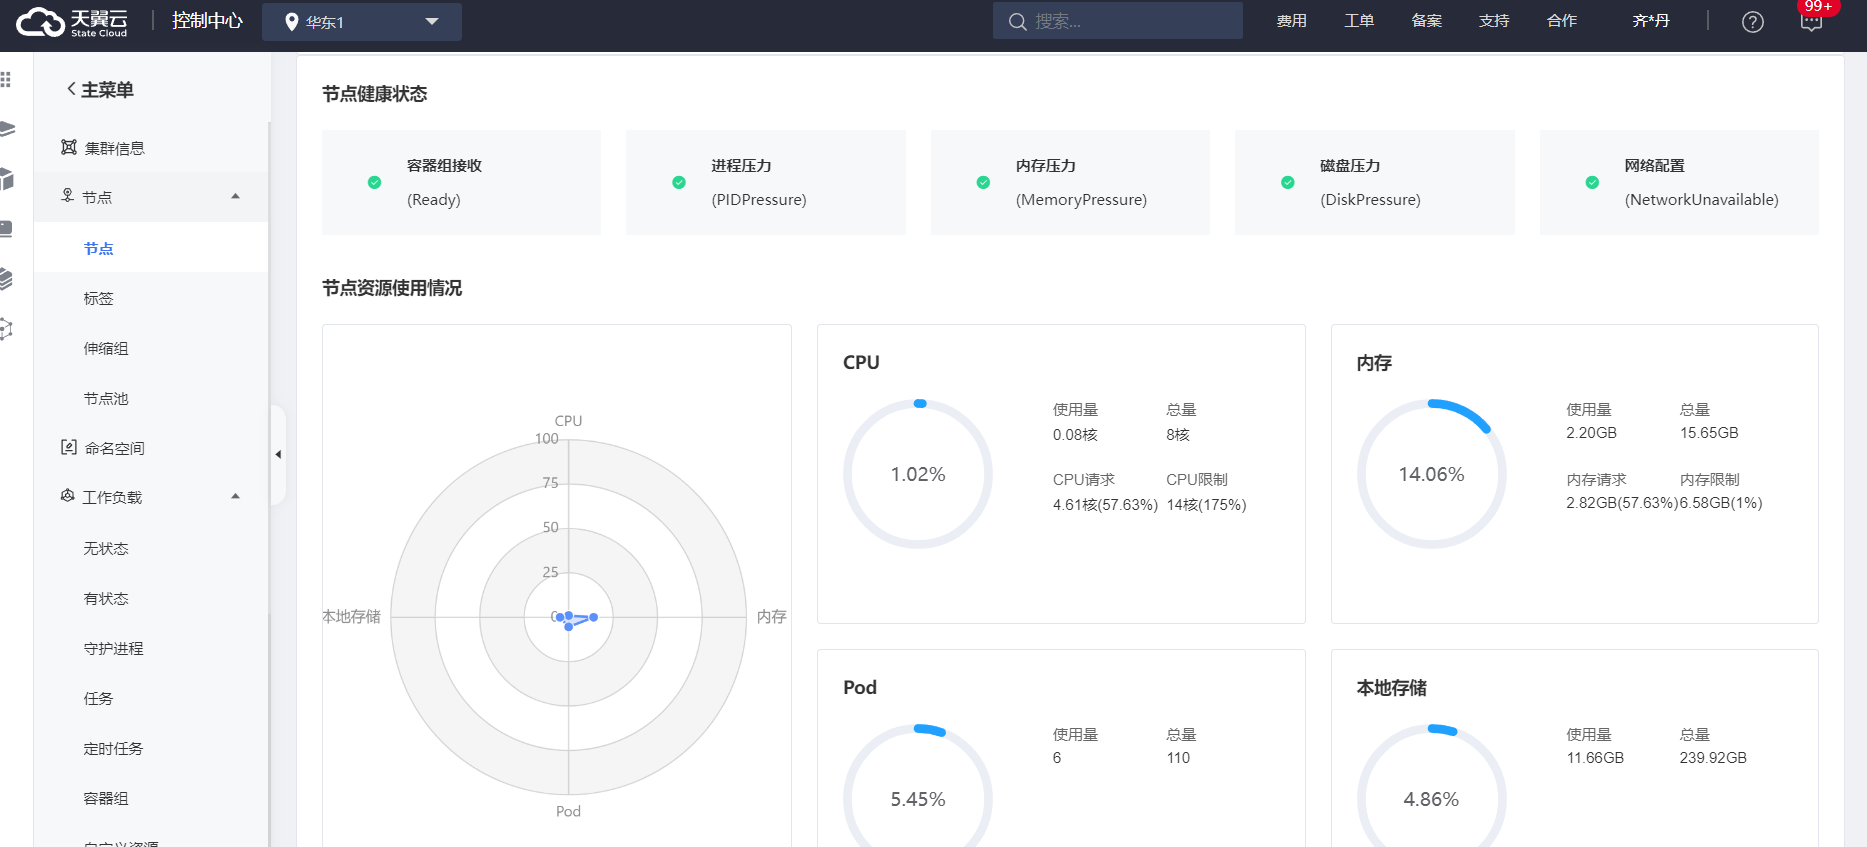Click the State Cloud logo
Image resolution: width=1867 pixels, height=847 pixels.
[72, 21]
